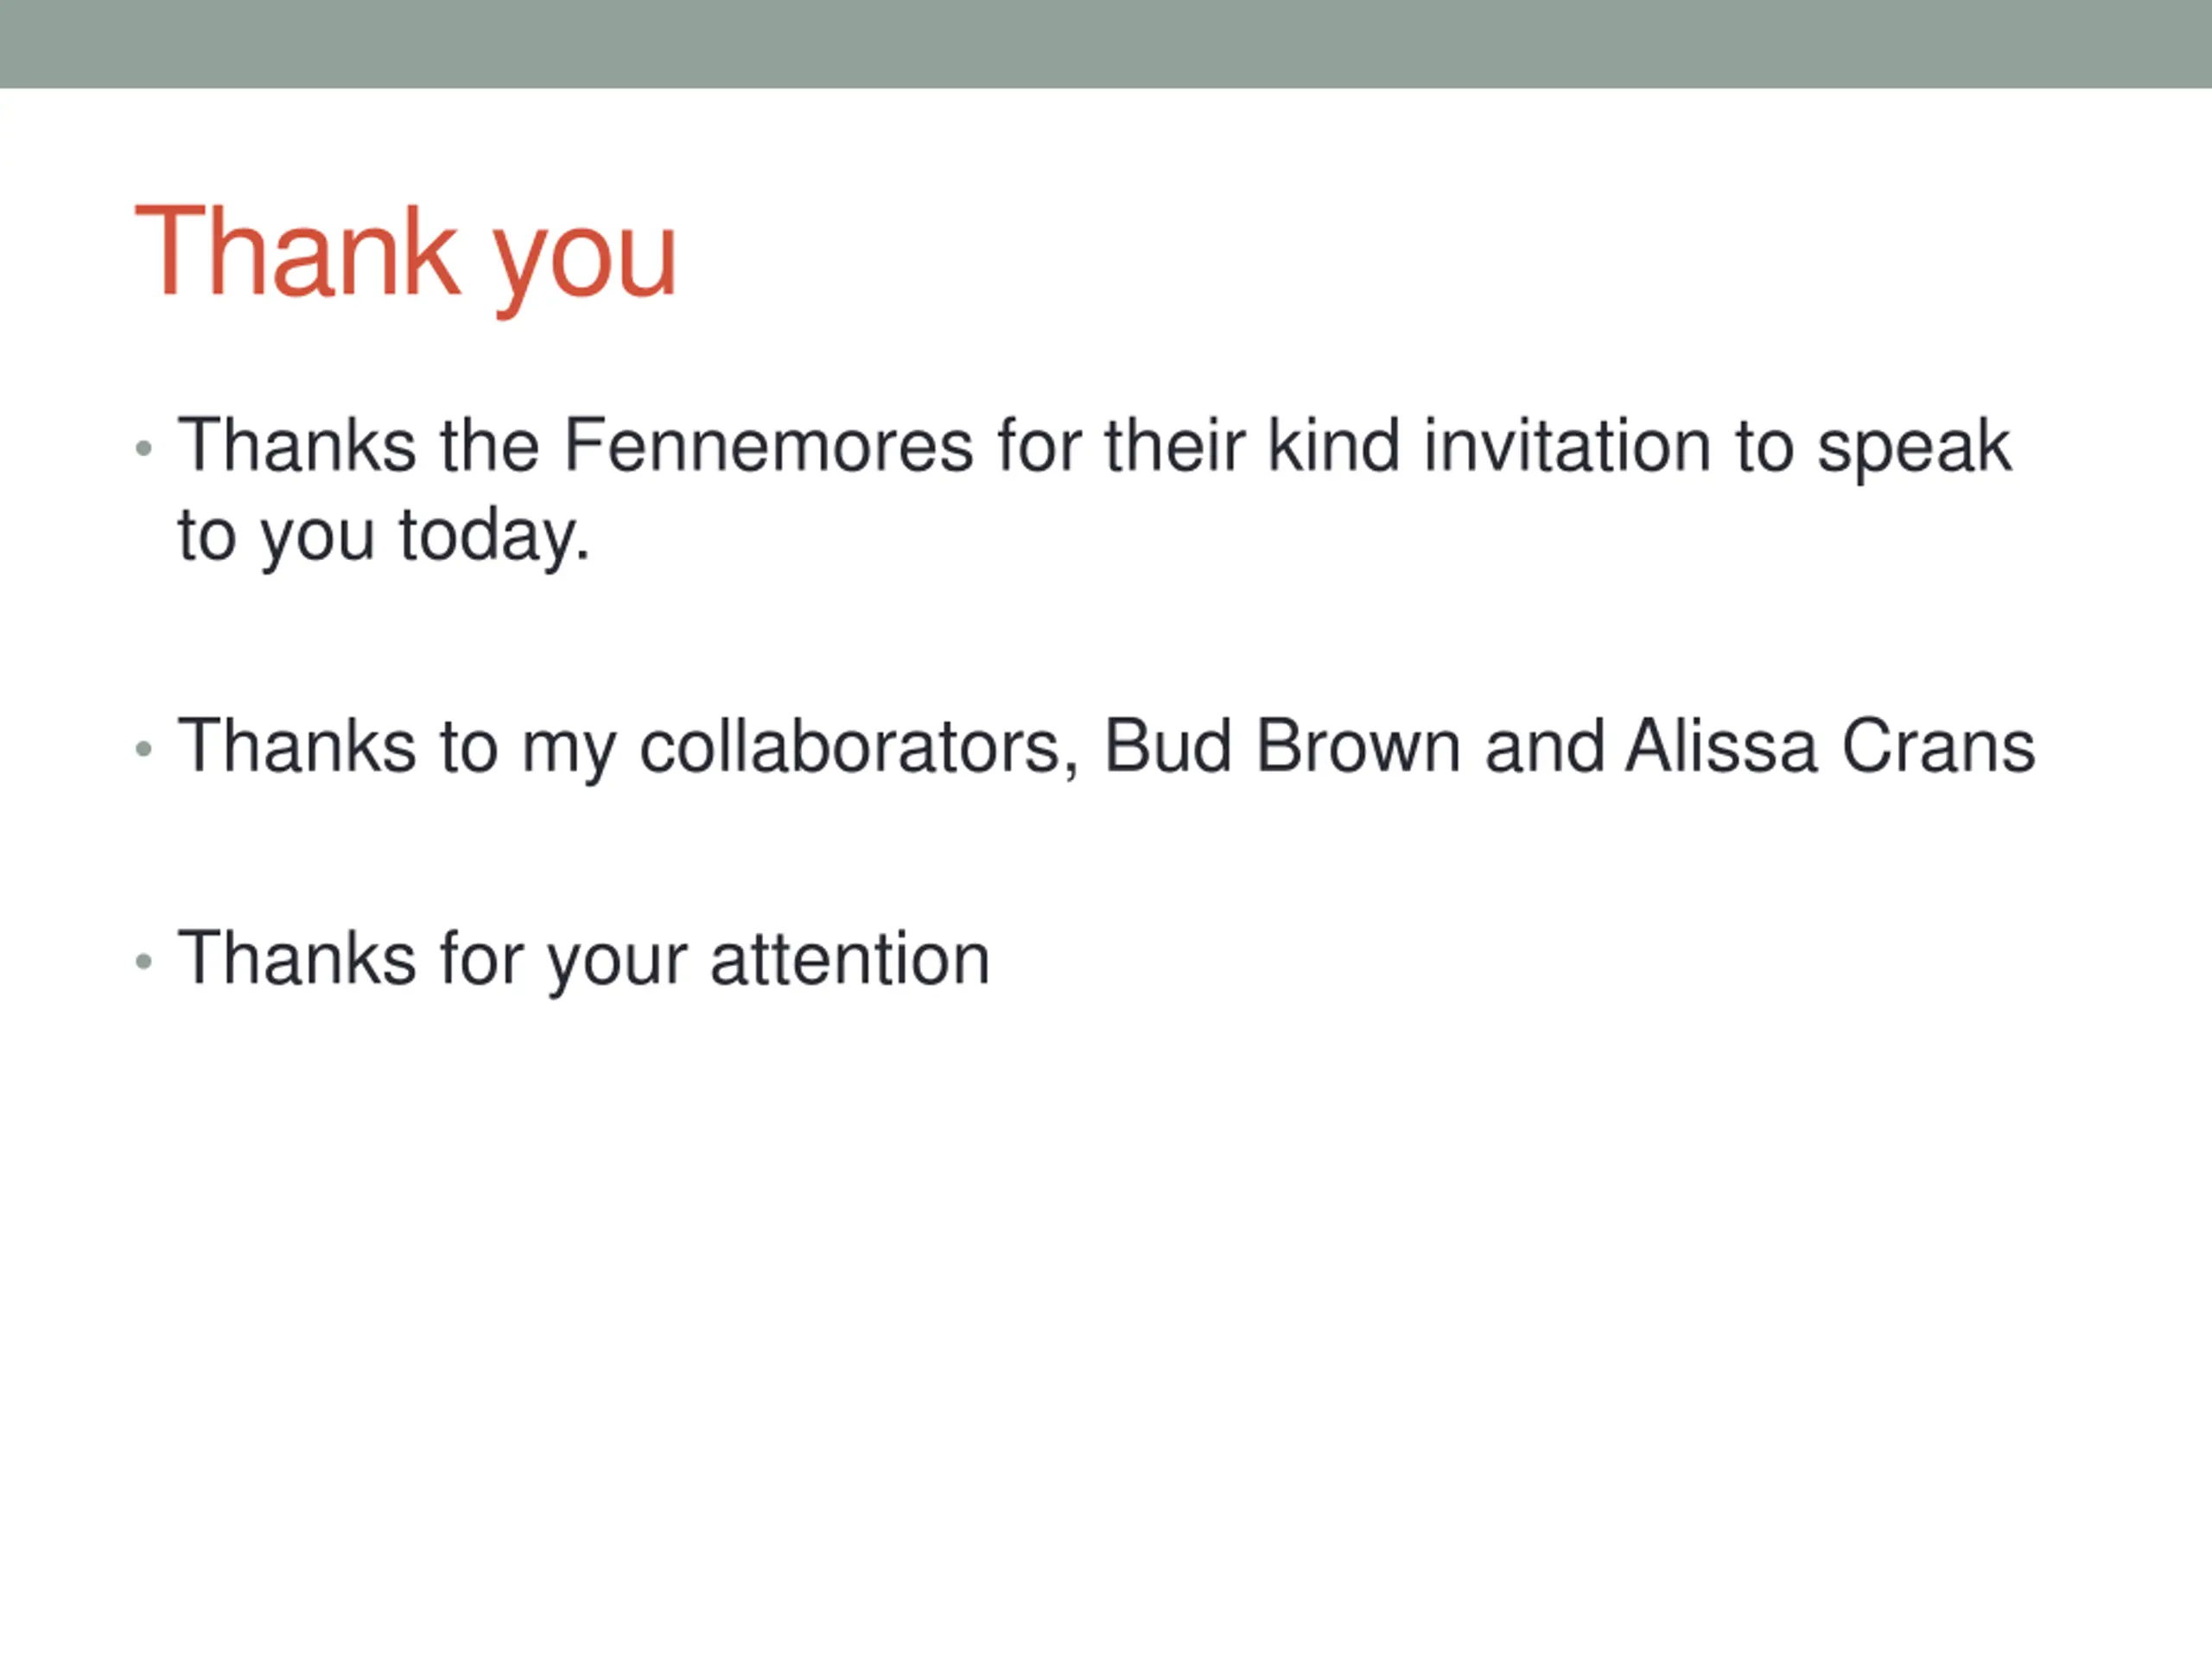Click 'Thanks' starting the attention bullet

(x=297, y=958)
